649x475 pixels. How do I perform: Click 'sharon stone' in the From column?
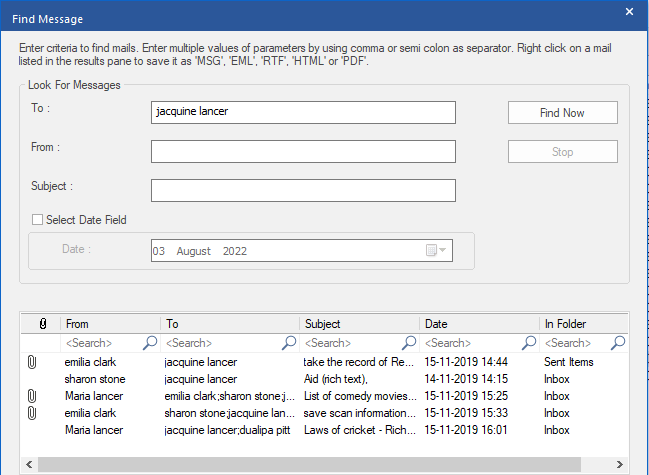pyautogui.click(x=95, y=379)
